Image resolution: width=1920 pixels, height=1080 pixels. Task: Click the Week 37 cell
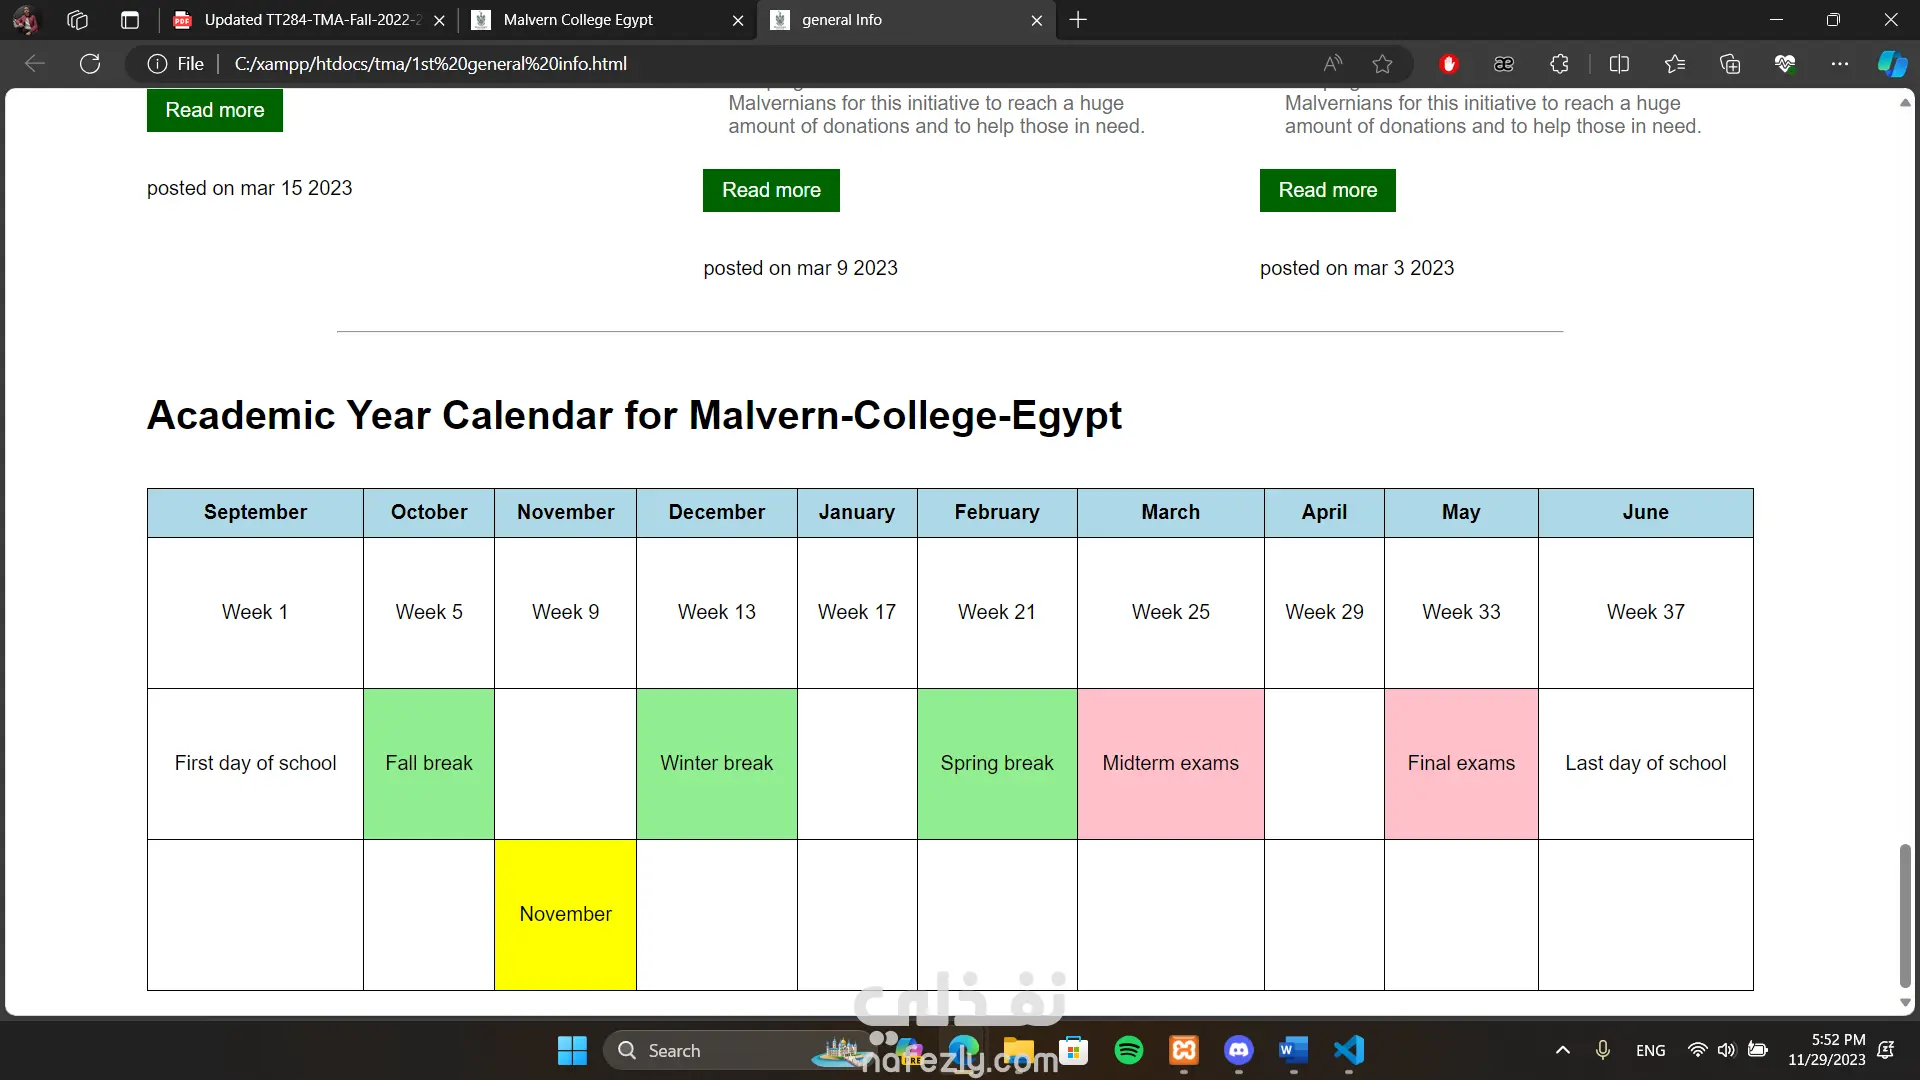1646,613
